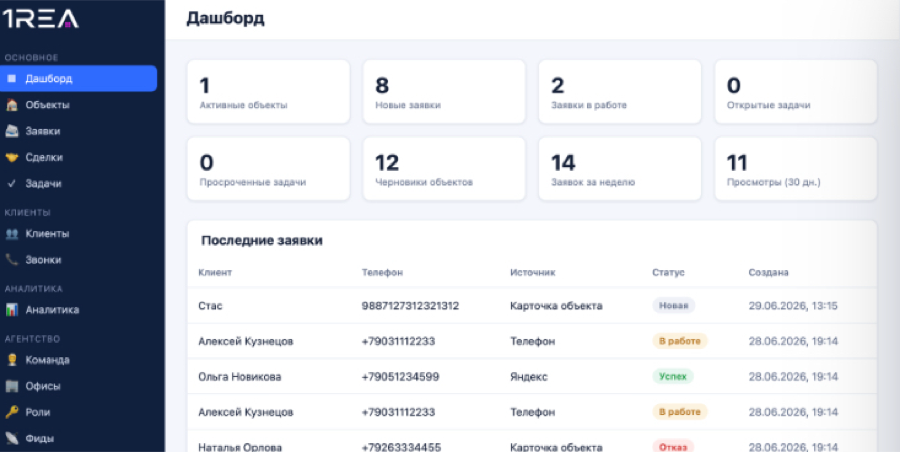Click the handshake icon beside Сделки
900x452 pixels.
(11, 157)
